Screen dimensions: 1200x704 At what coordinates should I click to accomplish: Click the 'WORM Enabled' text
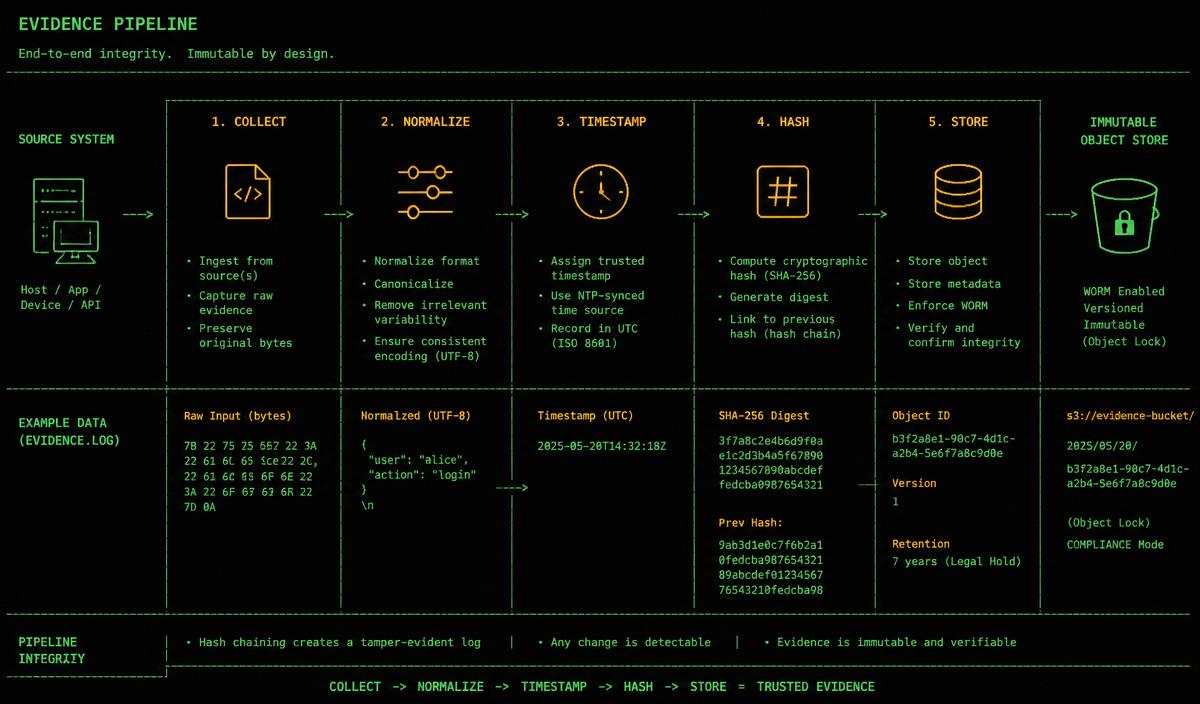pyautogui.click(x=1124, y=291)
